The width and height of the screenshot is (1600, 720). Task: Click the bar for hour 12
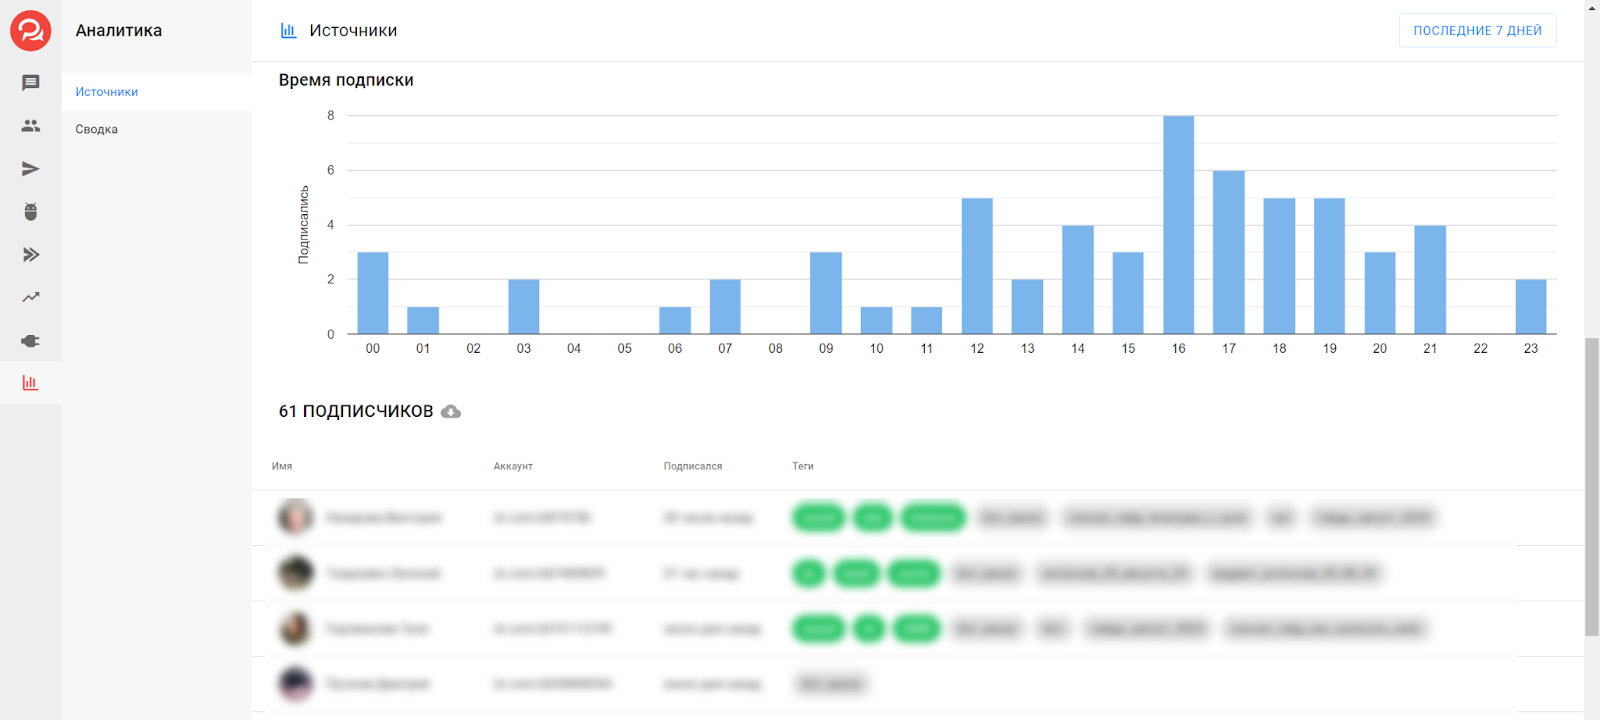click(x=976, y=266)
